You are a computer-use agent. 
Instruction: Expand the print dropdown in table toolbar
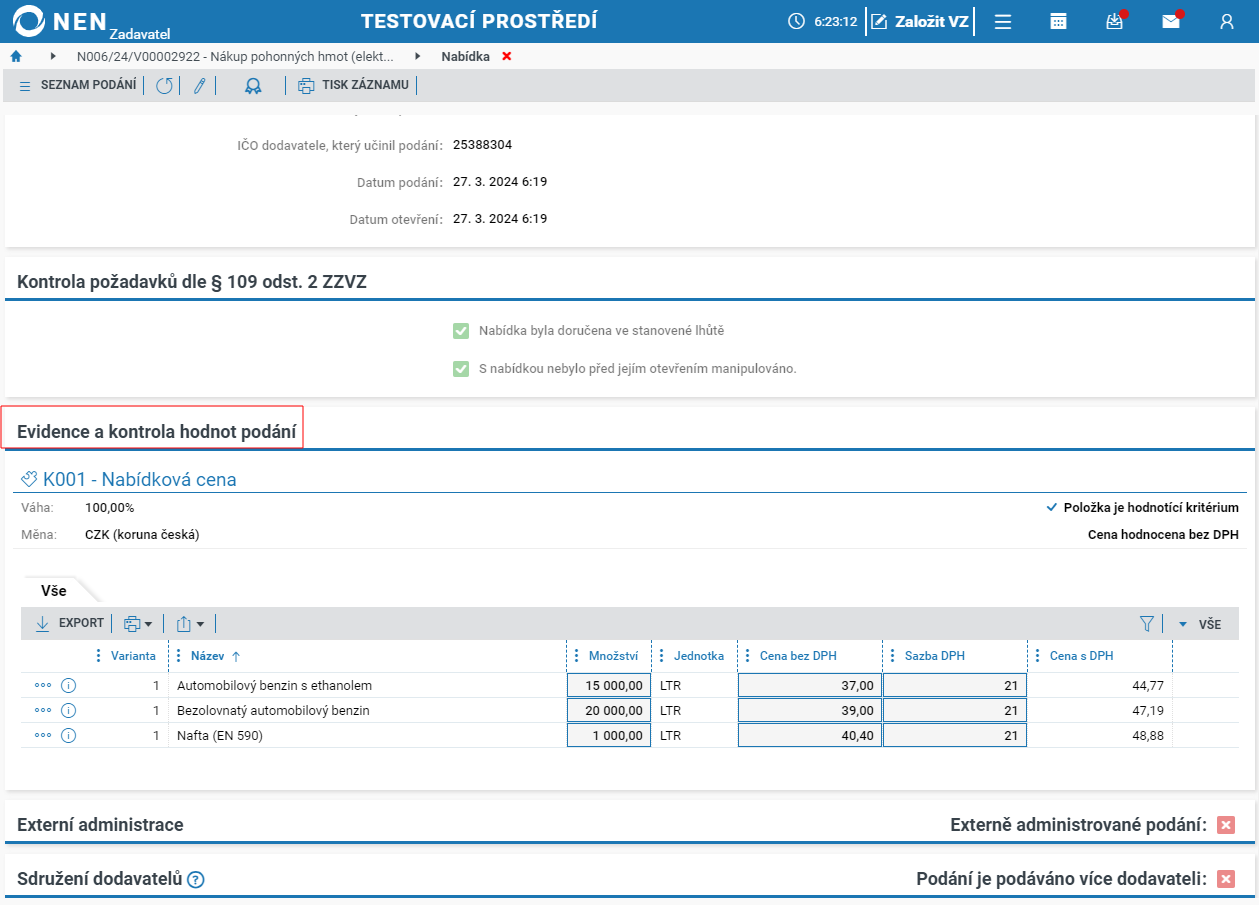coord(138,624)
